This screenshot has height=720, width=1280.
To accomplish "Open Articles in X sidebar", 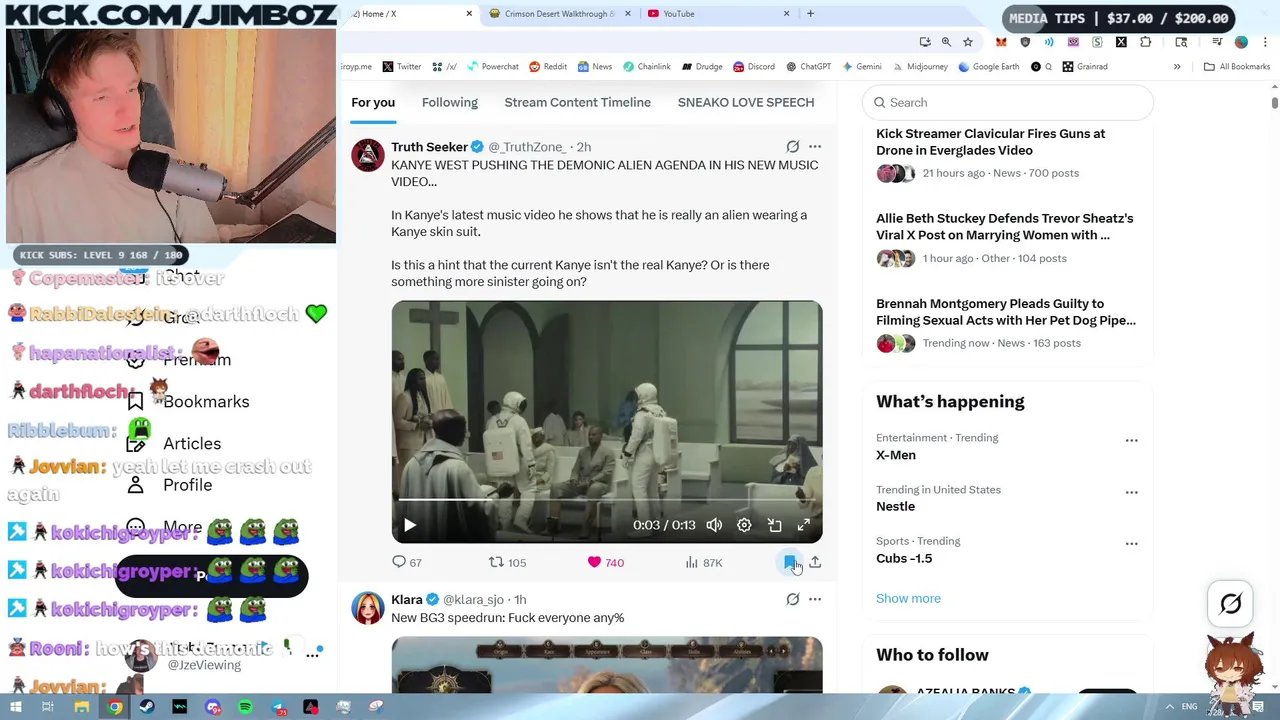I will (x=192, y=444).
